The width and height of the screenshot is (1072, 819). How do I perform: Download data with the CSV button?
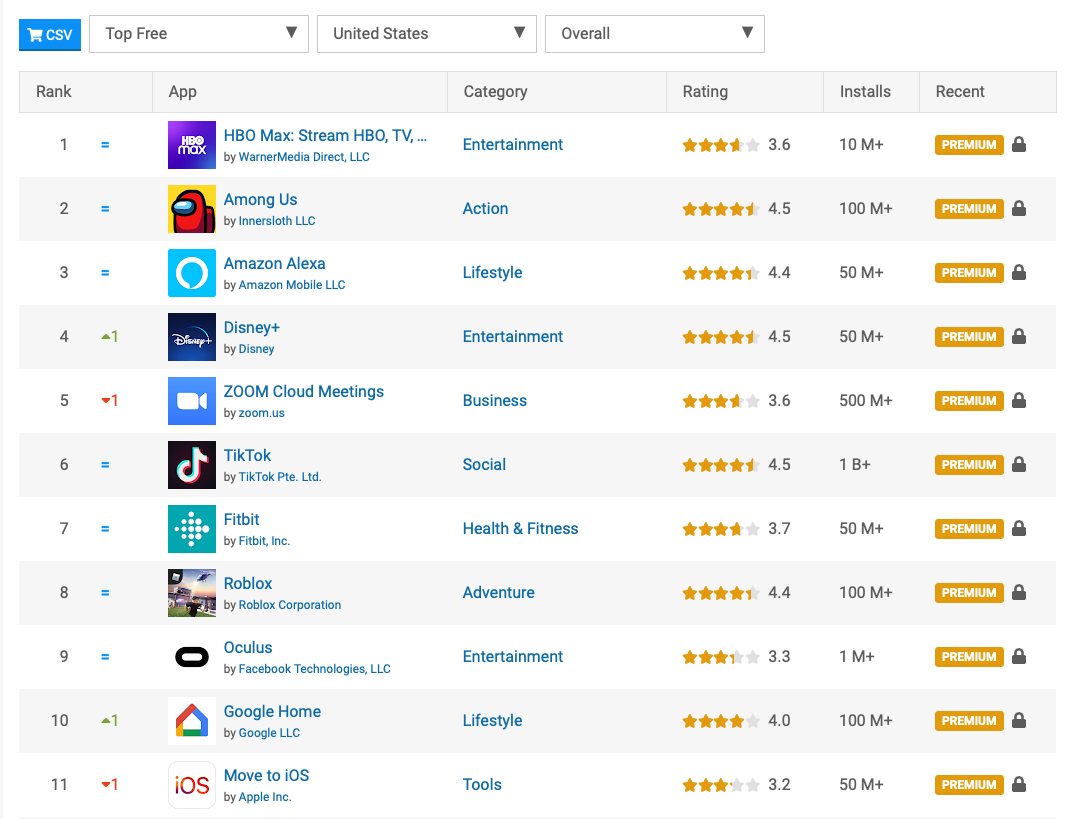(x=50, y=35)
